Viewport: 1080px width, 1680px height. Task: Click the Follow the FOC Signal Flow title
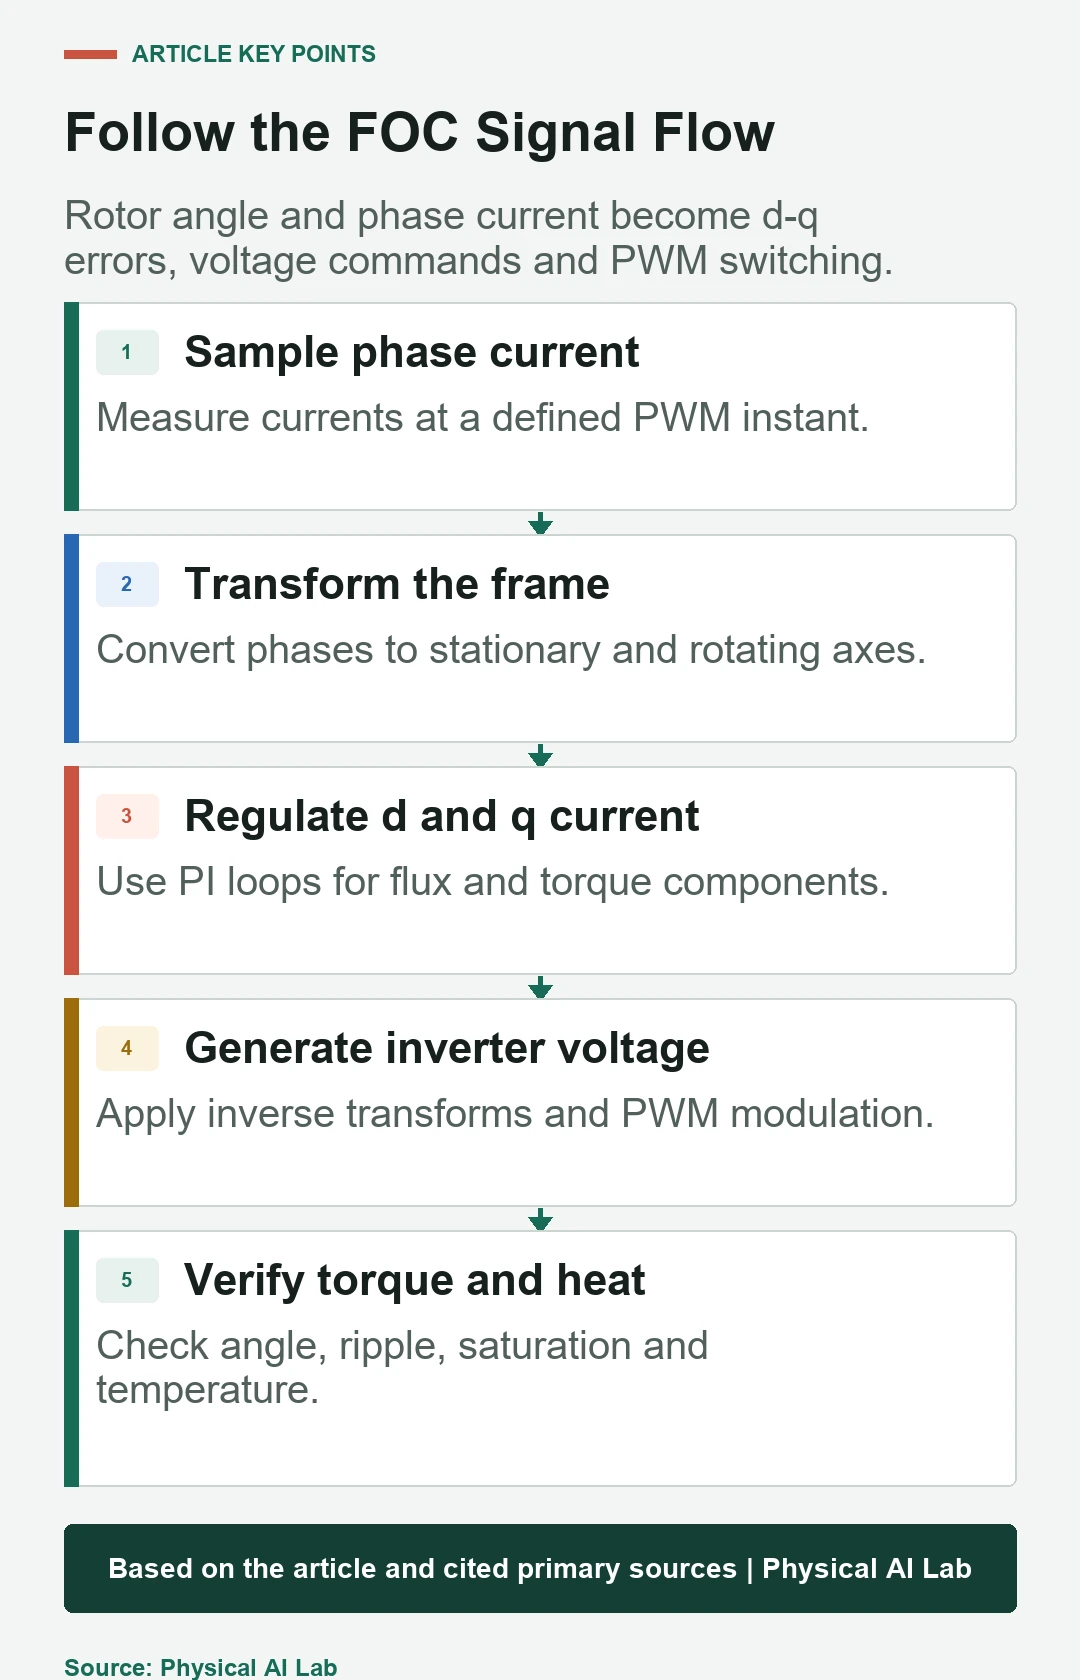pyautogui.click(x=420, y=132)
